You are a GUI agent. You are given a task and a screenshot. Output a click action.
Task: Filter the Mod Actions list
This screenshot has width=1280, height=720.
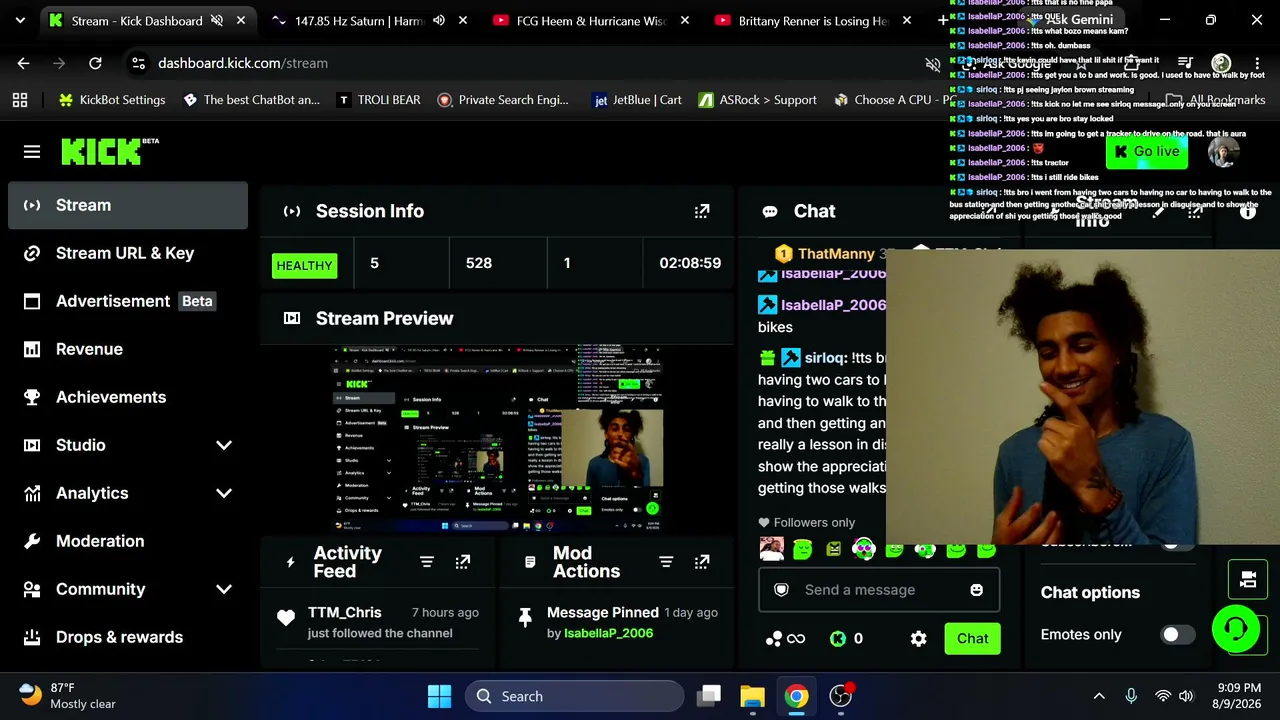pos(666,562)
